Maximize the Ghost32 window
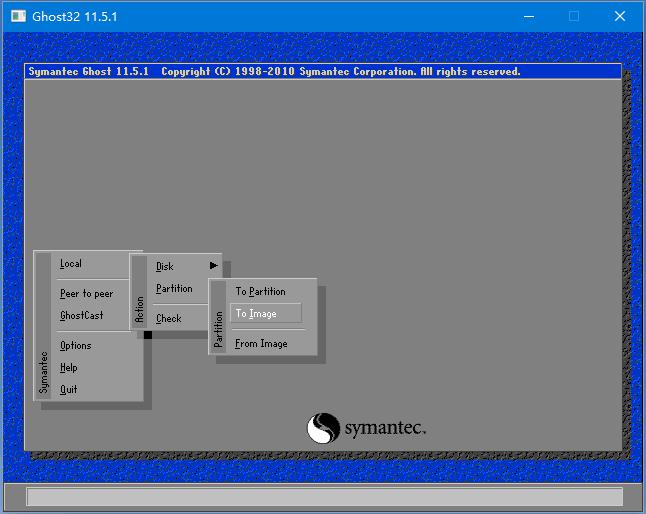 click(x=574, y=16)
